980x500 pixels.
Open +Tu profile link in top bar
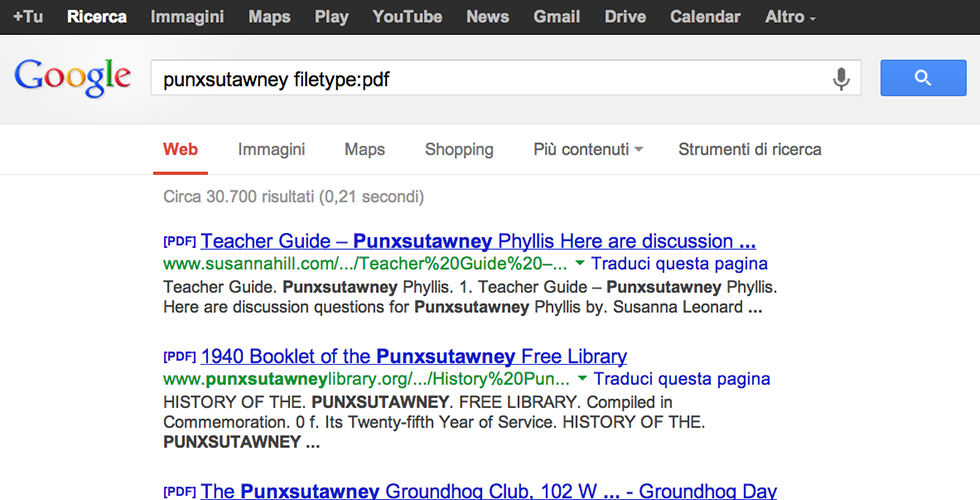pos(27,17)
